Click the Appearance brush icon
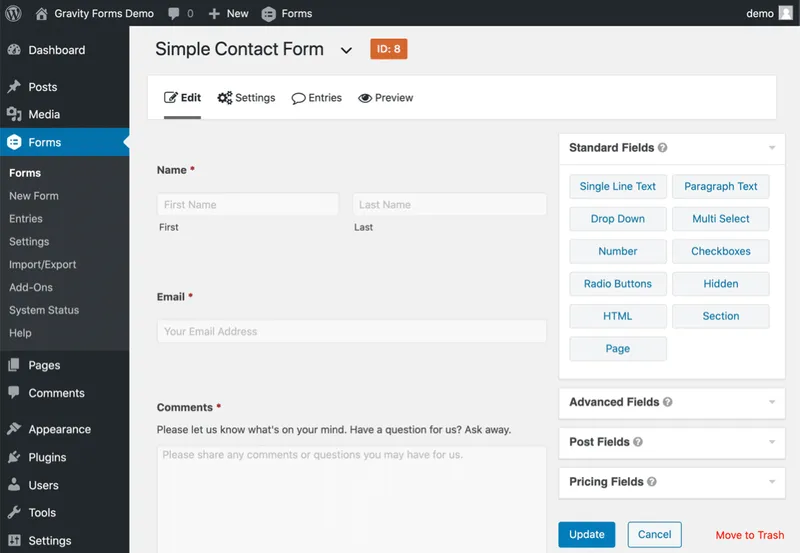The image size is (800, 553). 14,429
